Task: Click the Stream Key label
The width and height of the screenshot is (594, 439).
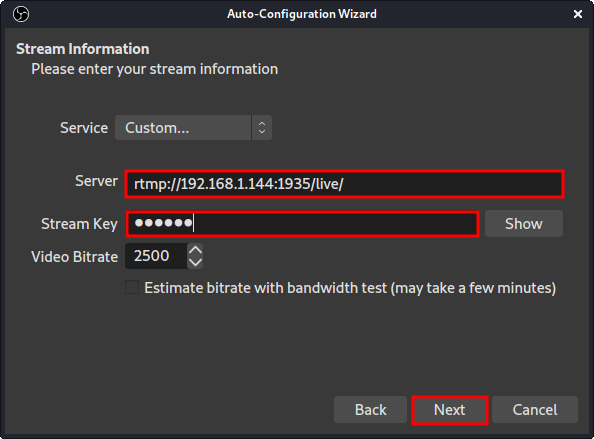Action: (79, 224)
